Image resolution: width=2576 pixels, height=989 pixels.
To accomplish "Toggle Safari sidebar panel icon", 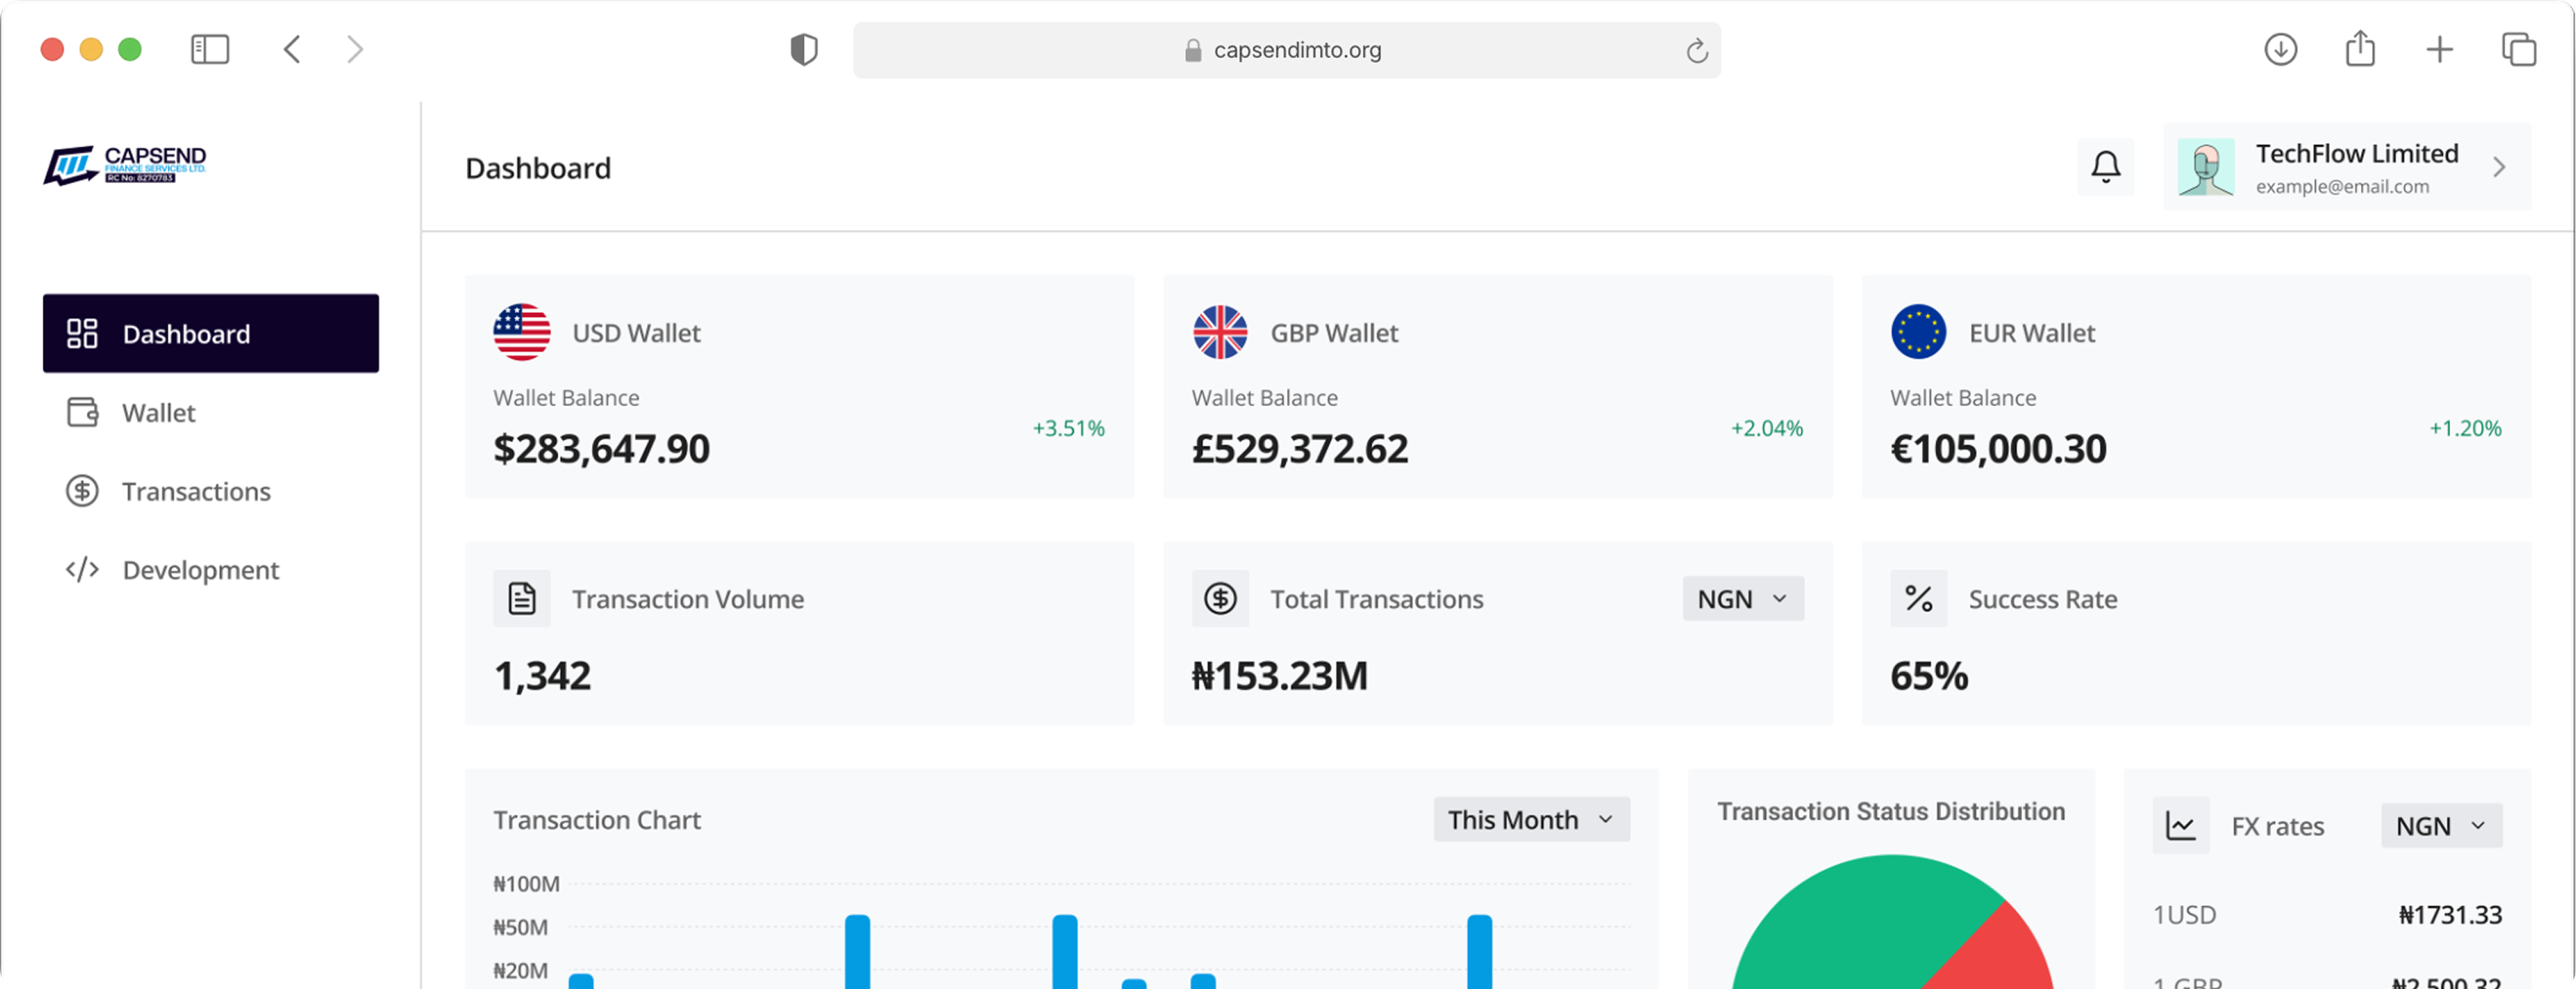I will [210, 49].
